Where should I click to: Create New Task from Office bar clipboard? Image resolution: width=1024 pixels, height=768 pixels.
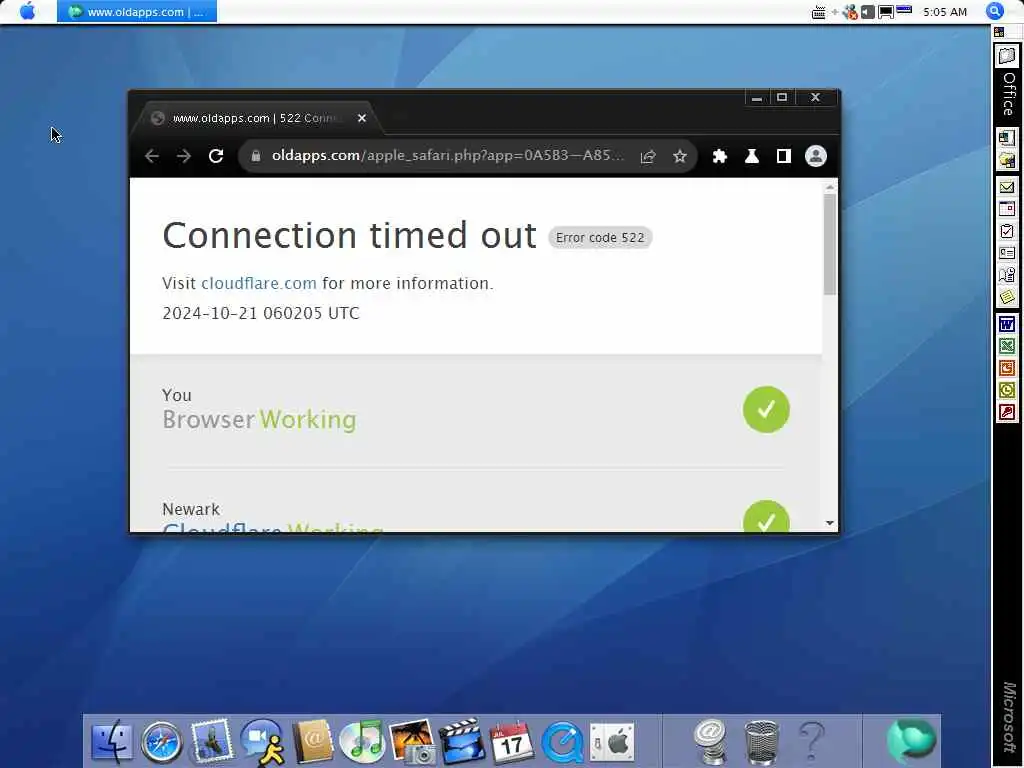[1006, 231]
